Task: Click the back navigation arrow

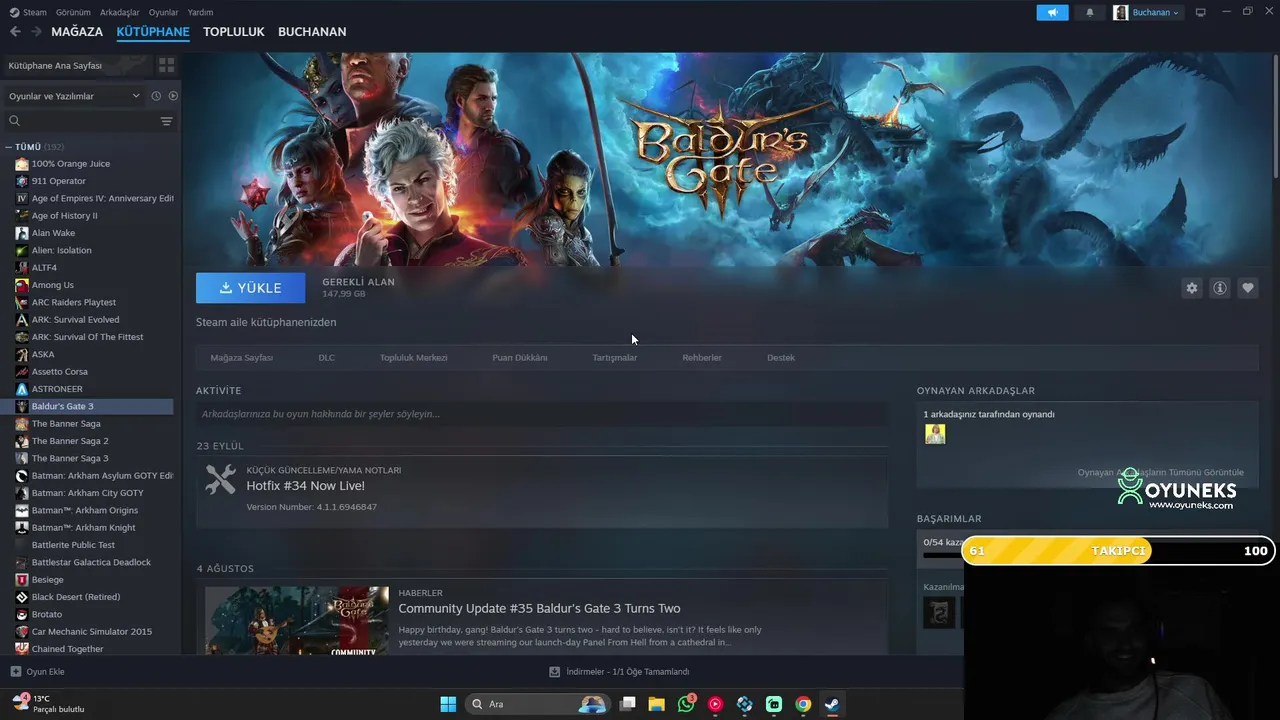Action: pyautogui.click(x=15, y=32)
